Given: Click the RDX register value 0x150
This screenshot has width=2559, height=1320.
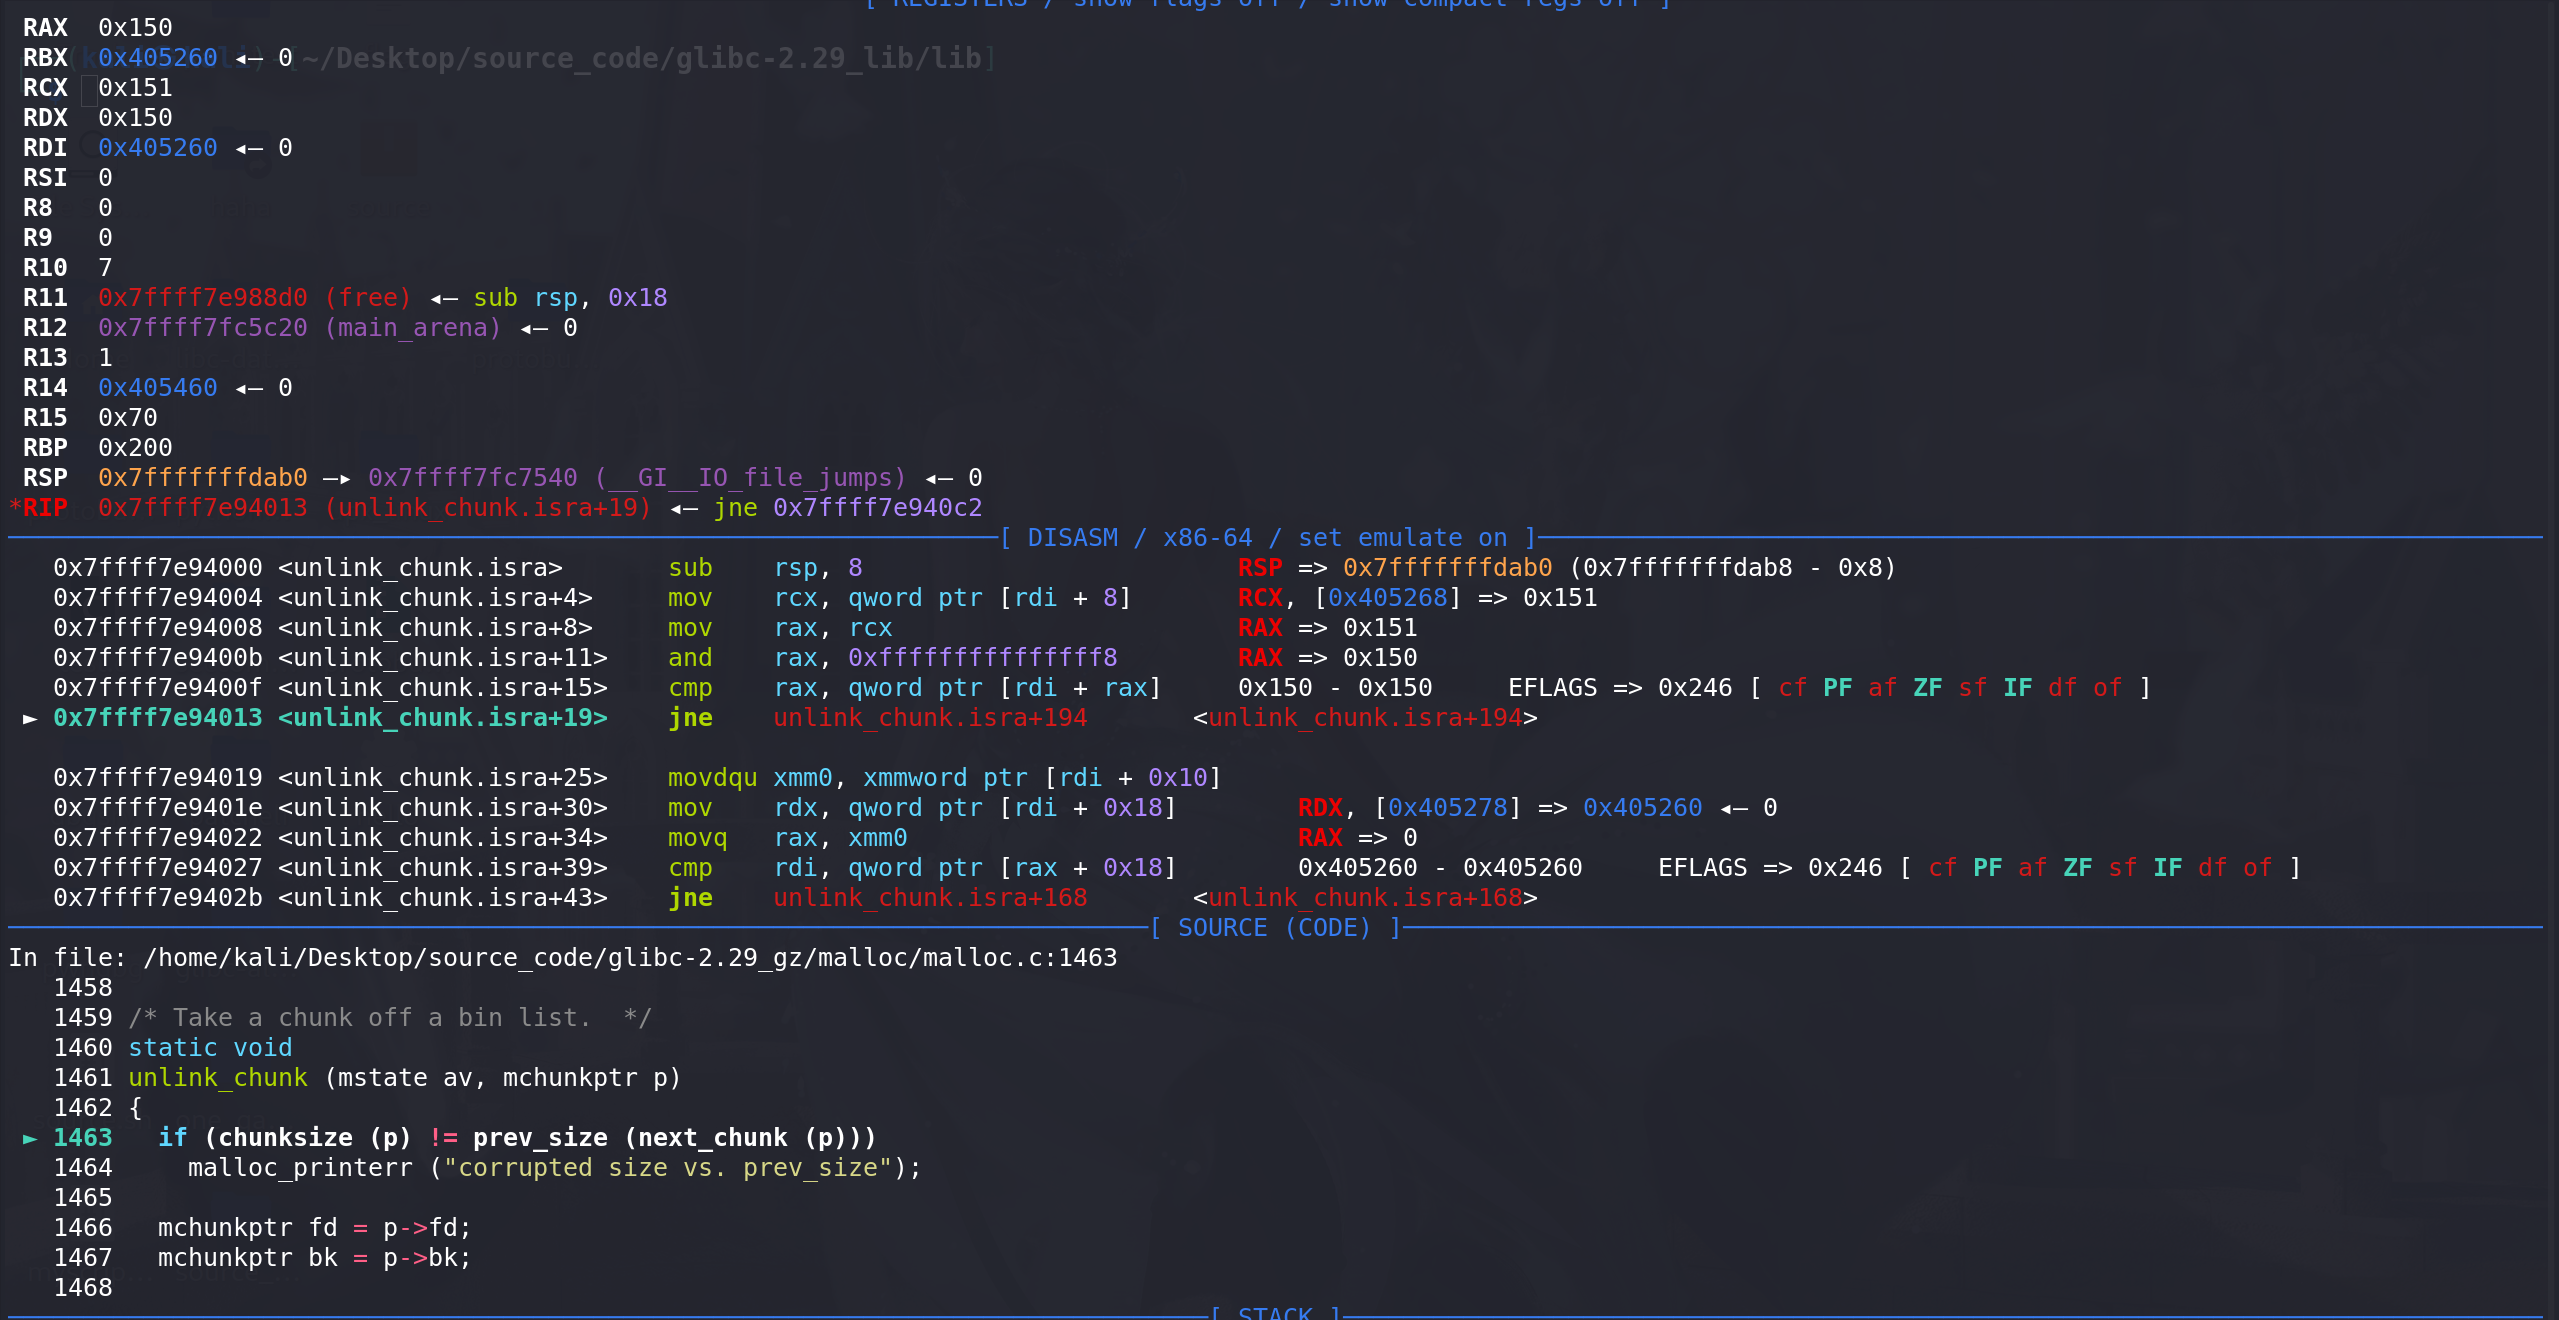Looking at the screenshot, I should point(135,118).
